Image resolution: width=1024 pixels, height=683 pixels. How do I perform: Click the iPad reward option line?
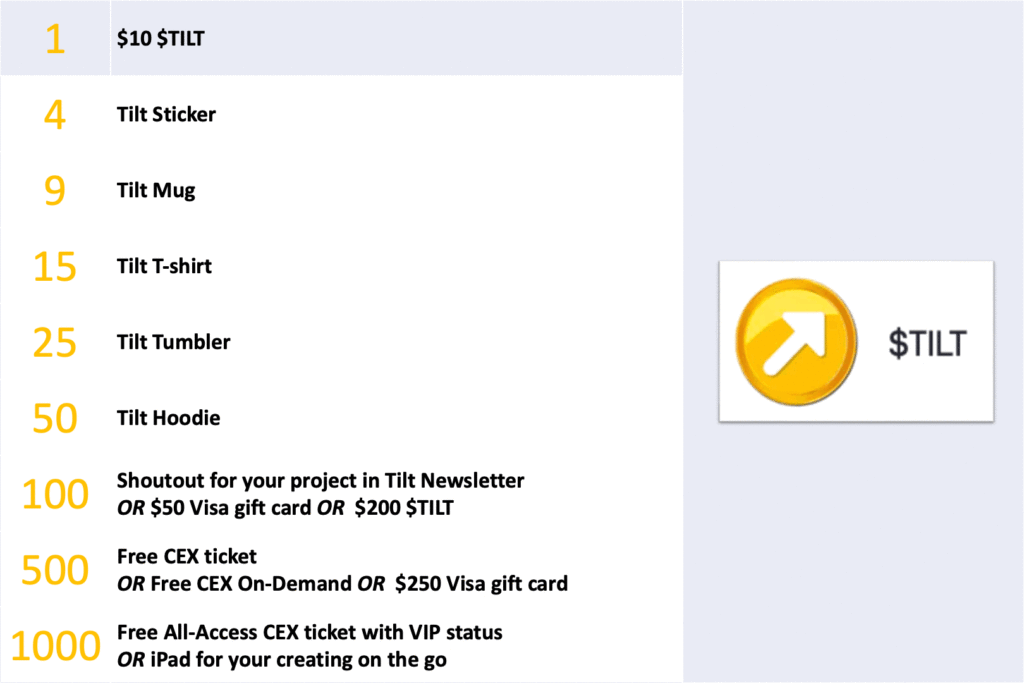281,659
